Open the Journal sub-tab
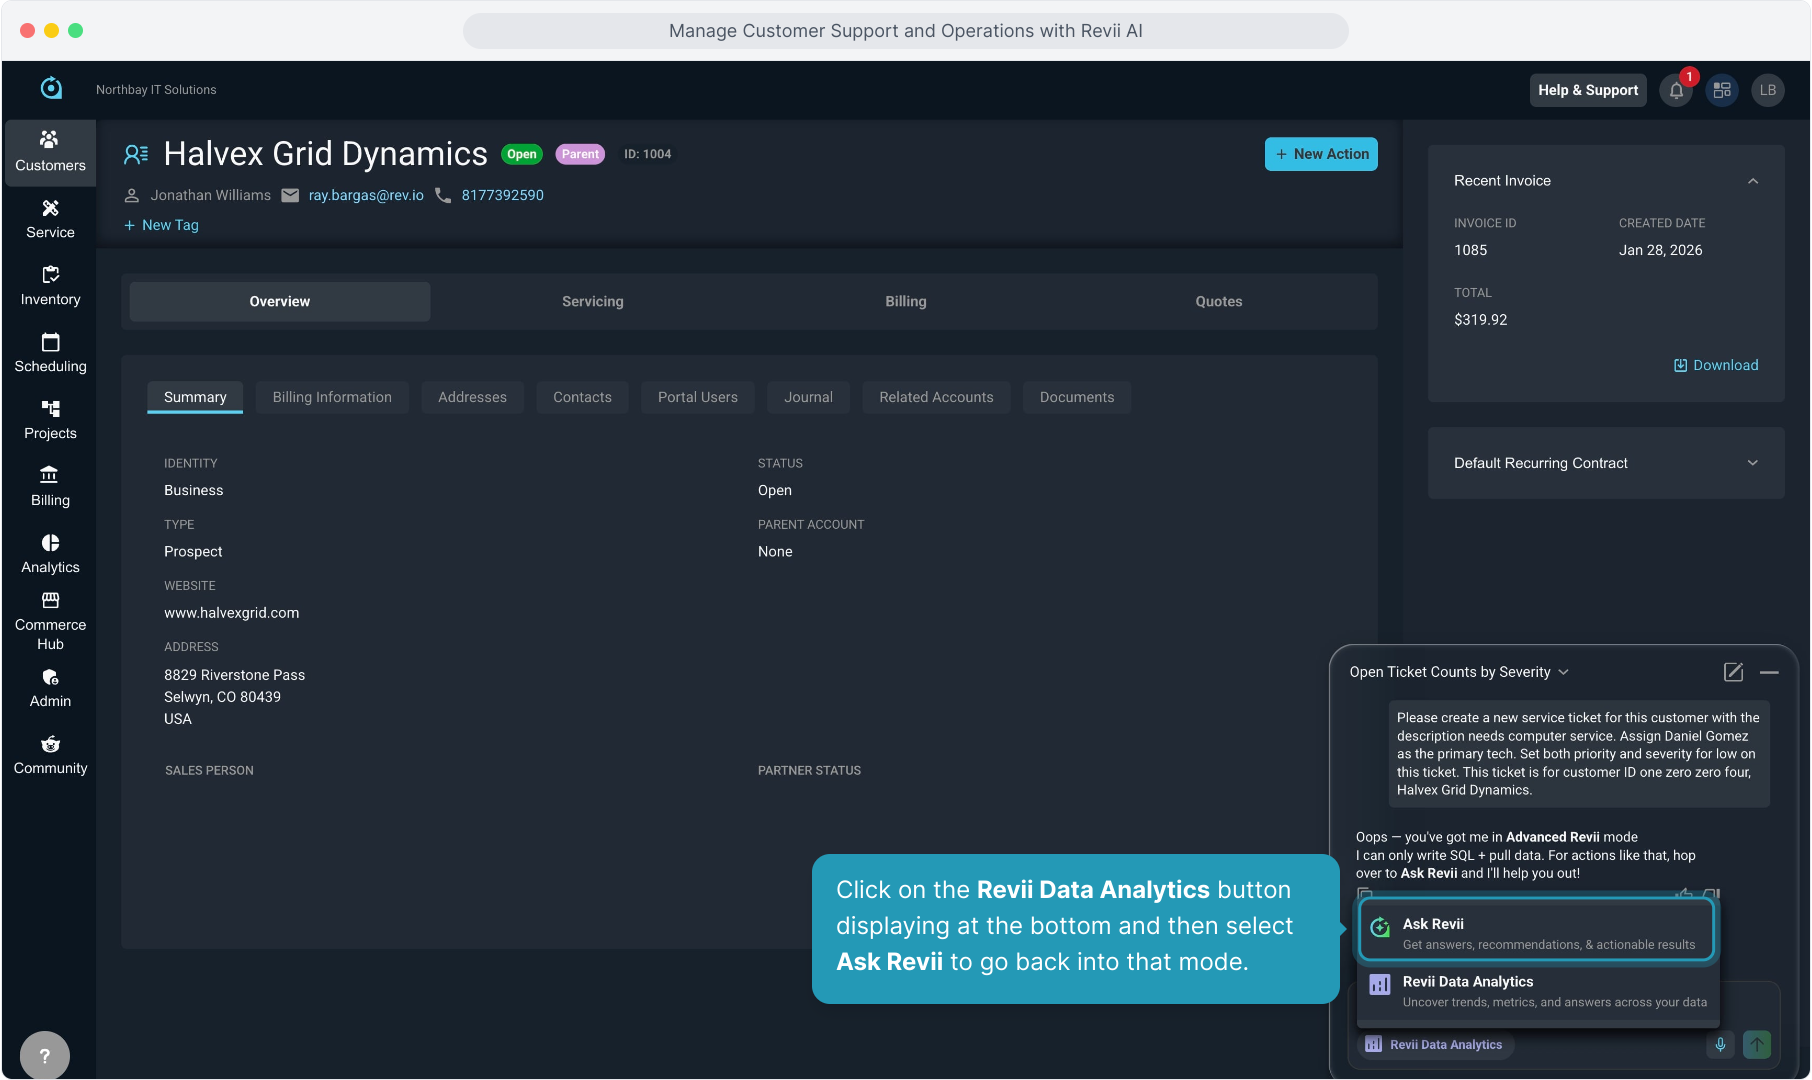This screenshot has width=1812, height=1080. pyautogui.click(x=808, y=398)
